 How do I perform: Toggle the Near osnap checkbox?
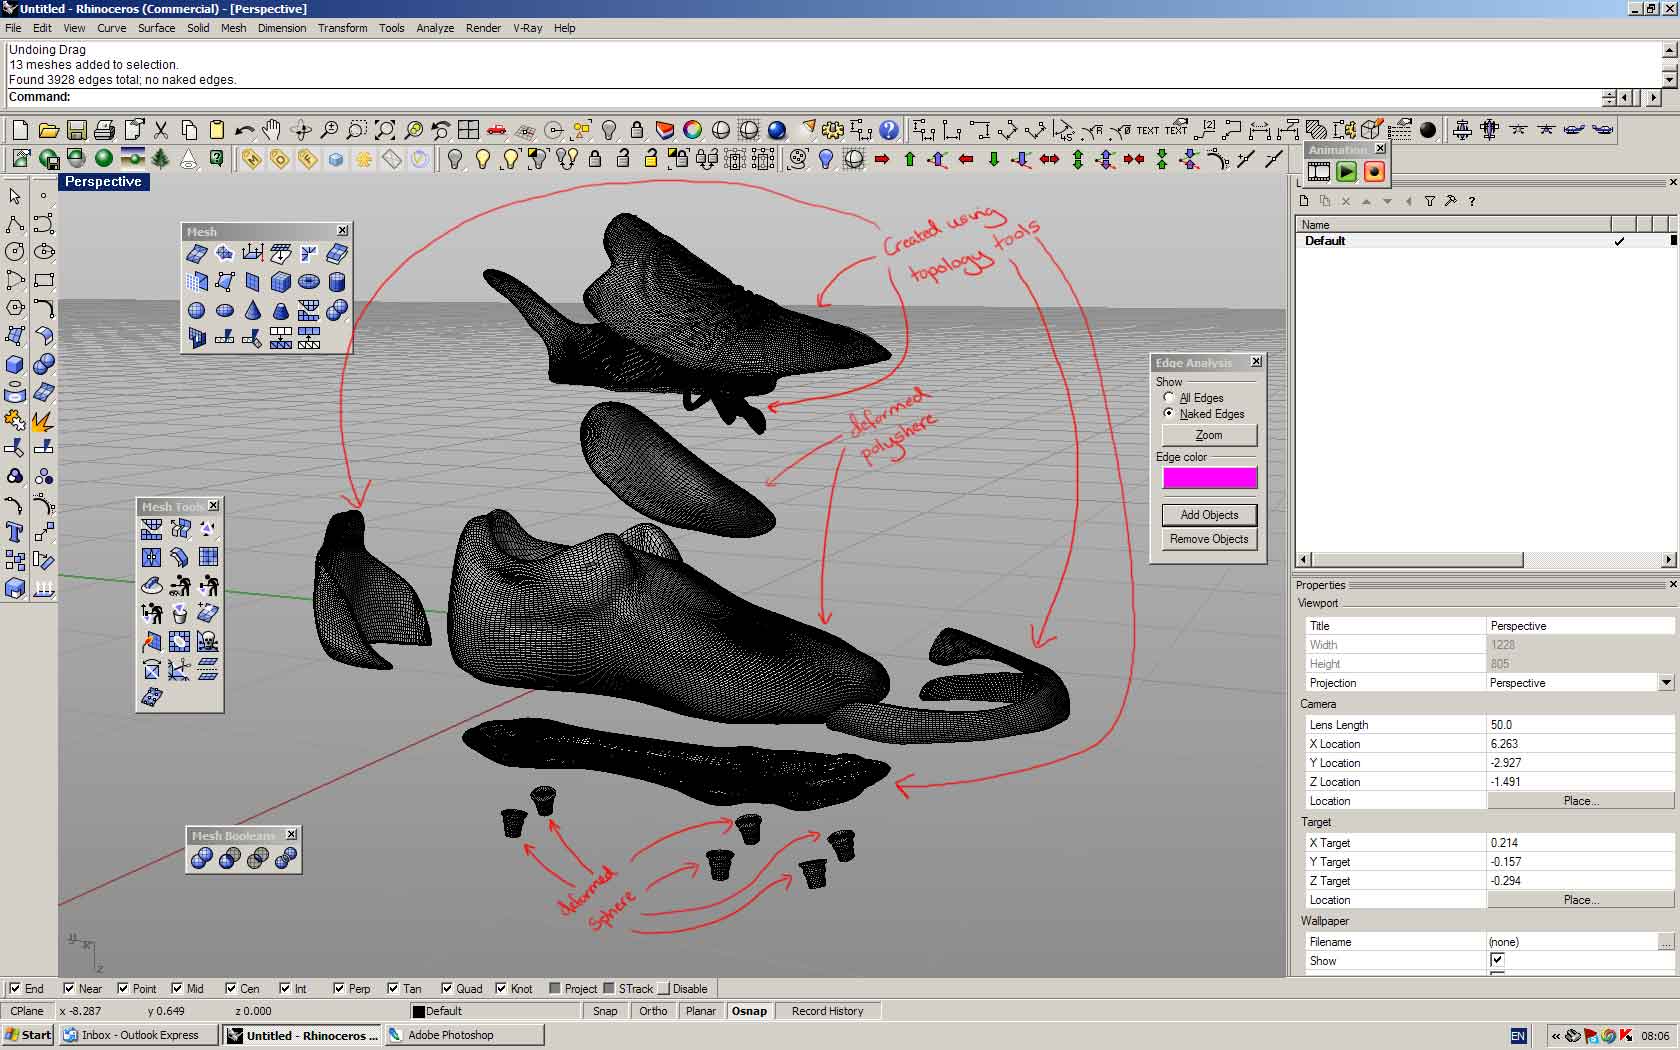tap(68, 988)
